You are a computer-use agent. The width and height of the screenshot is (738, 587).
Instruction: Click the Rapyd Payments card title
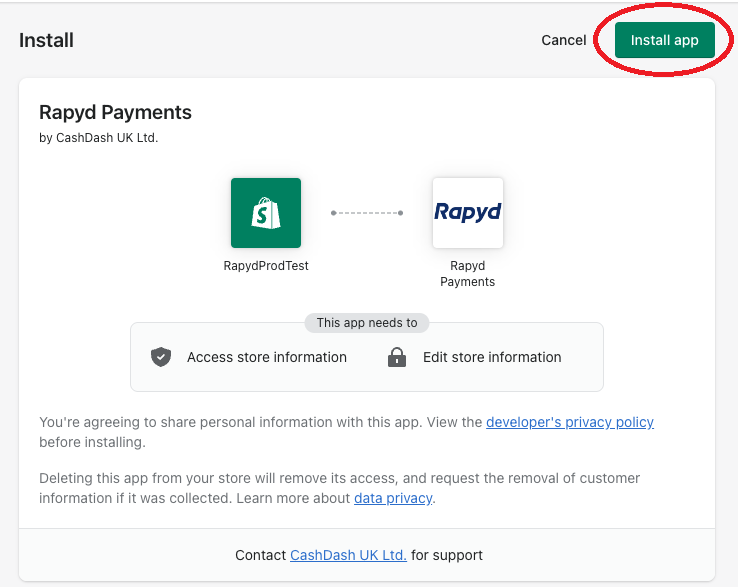115,112
